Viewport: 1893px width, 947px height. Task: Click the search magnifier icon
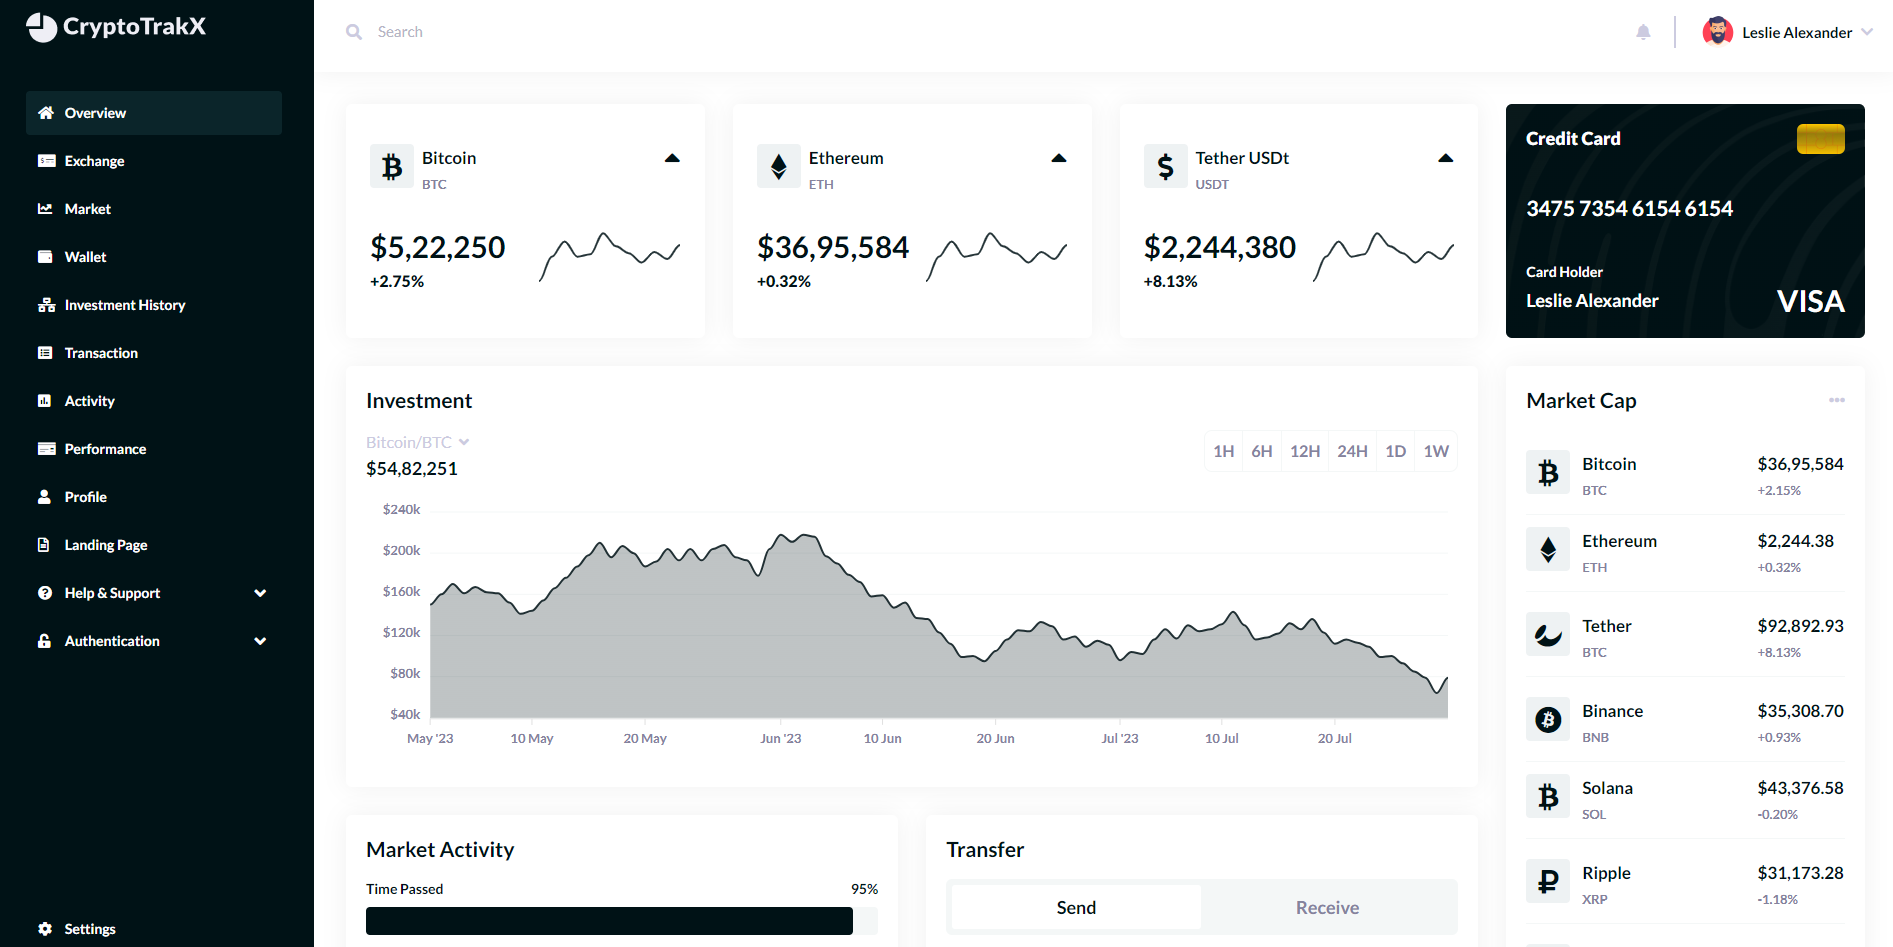point(354,31)
